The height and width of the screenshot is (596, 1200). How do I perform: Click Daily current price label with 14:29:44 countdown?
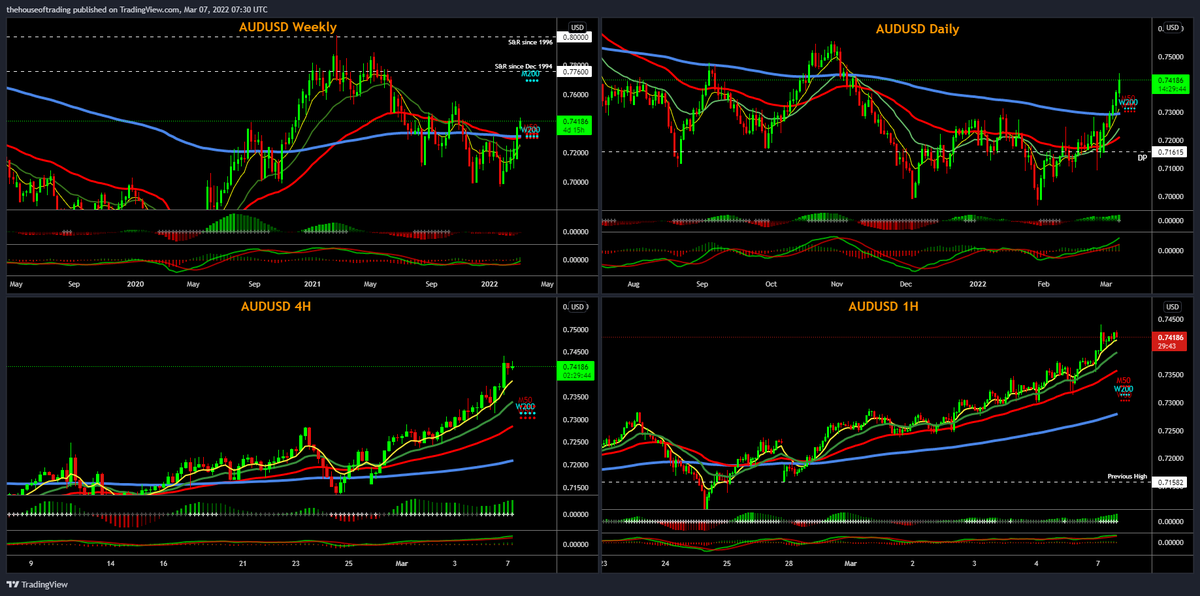1170,83
